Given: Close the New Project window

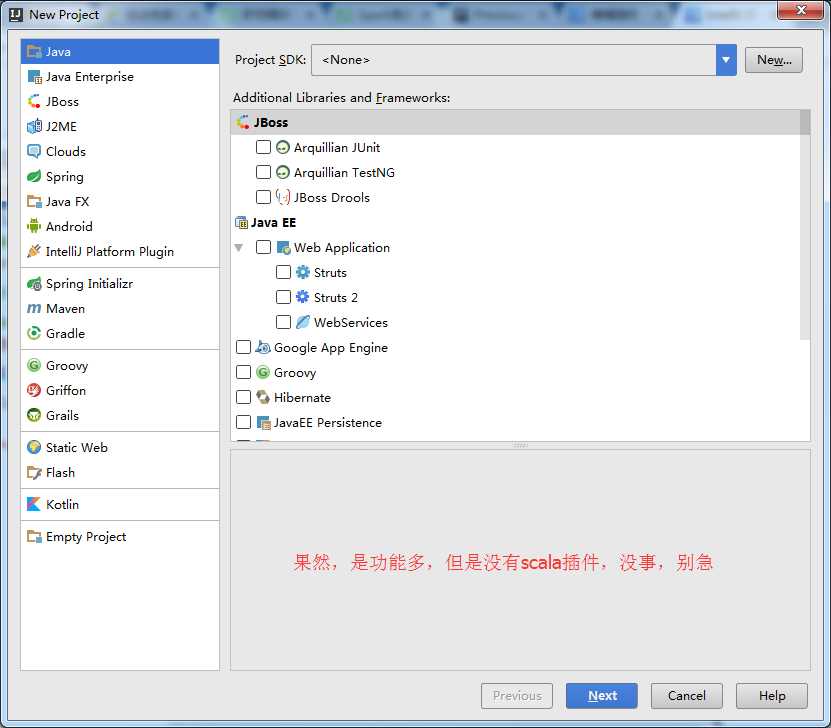Looking at the screenshot, I should (x=800, y=10).
